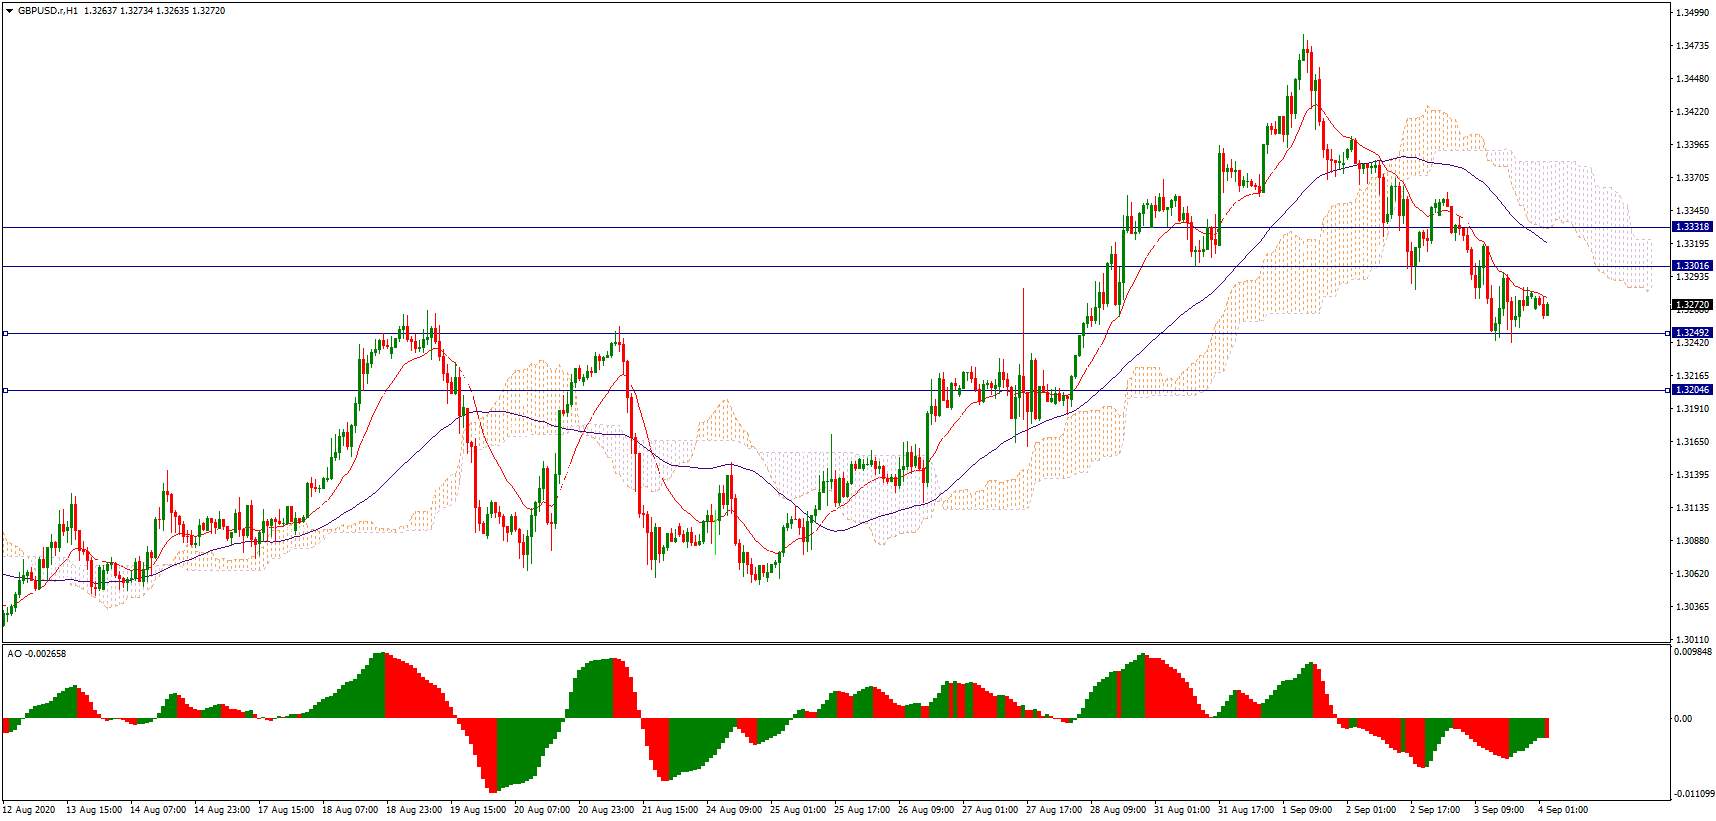This screenshot has width=1716, height=821.
Task: Click the 18 Aug 23:00 time label
Action: [x=413, y=809]
